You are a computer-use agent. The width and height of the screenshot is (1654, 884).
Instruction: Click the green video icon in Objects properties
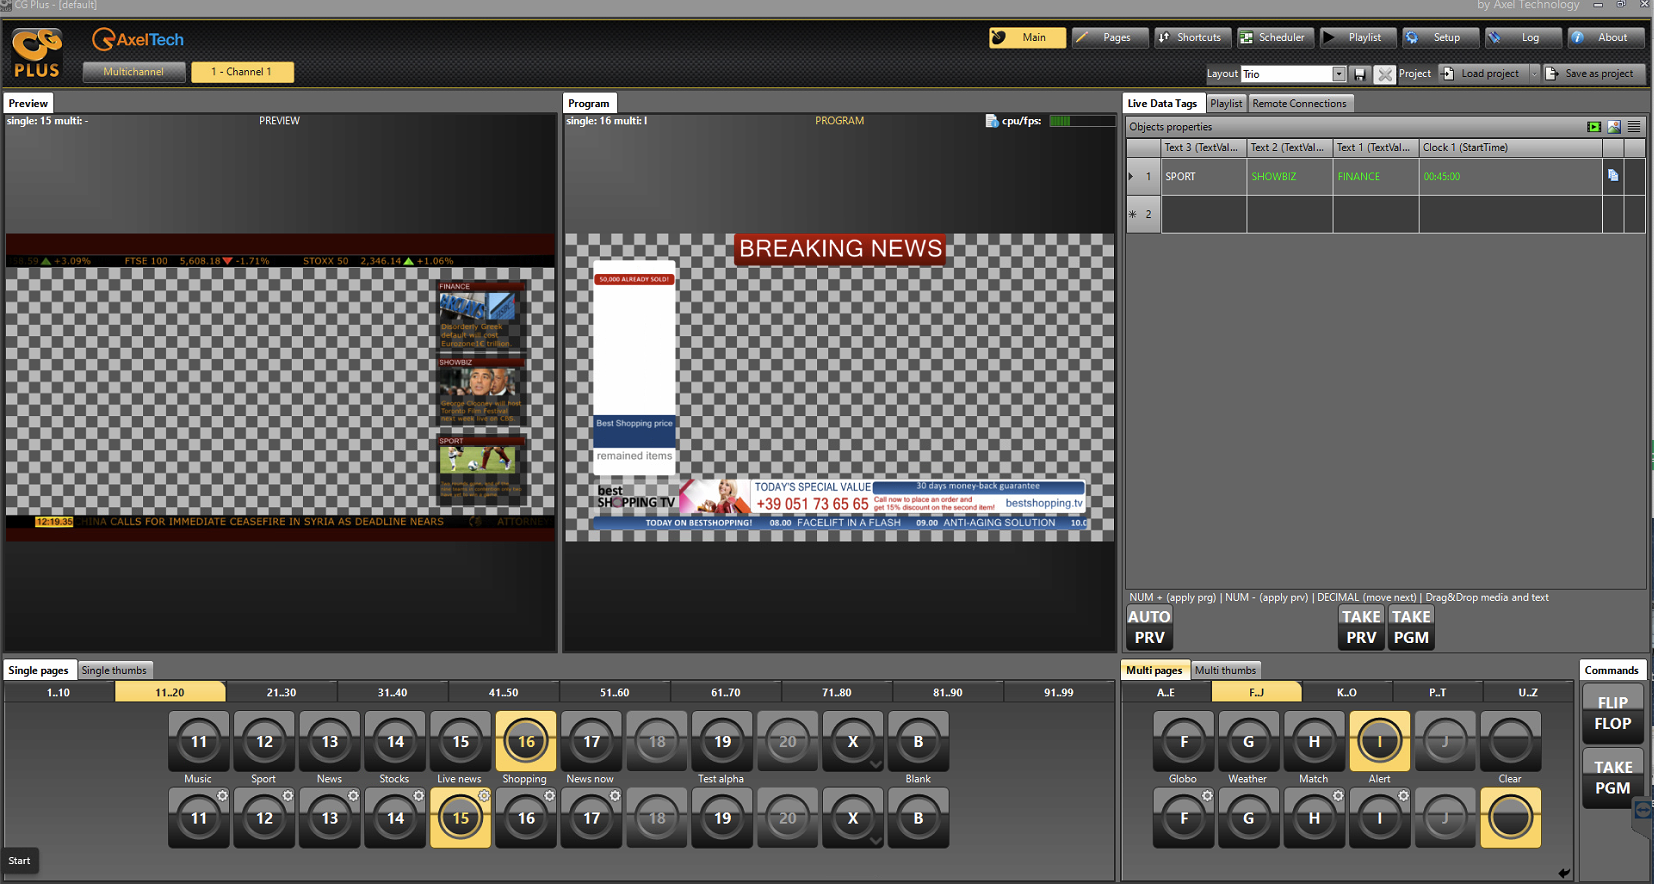tap(1594, 127)
